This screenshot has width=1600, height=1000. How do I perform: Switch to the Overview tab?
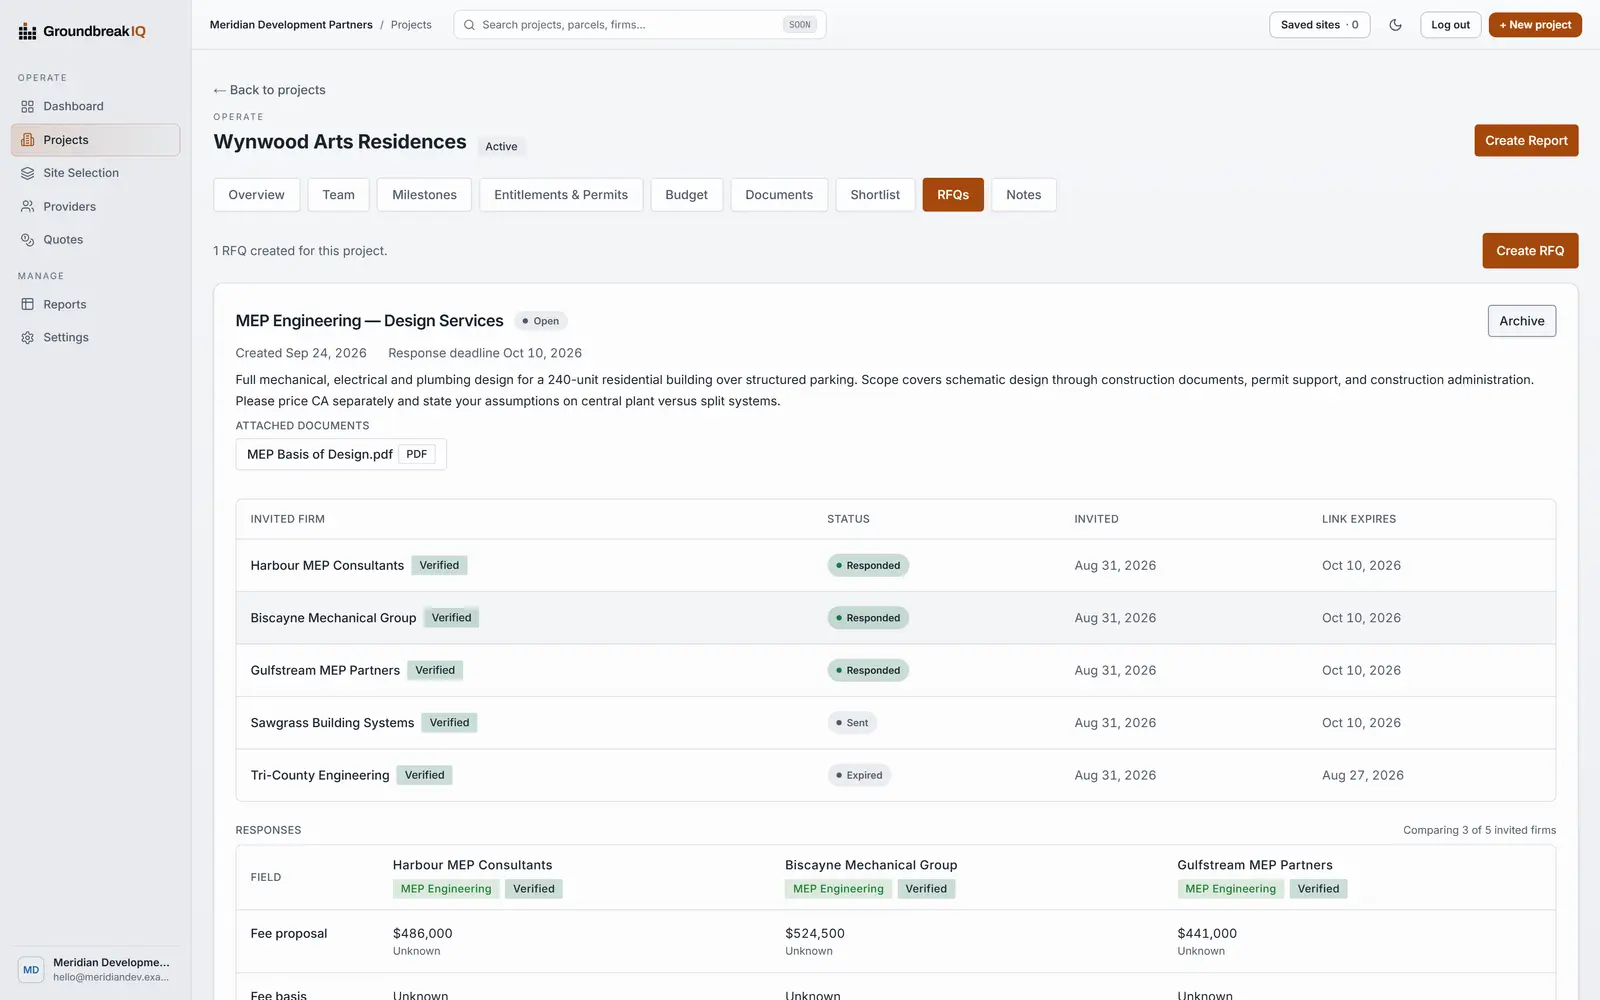point(256,195)
